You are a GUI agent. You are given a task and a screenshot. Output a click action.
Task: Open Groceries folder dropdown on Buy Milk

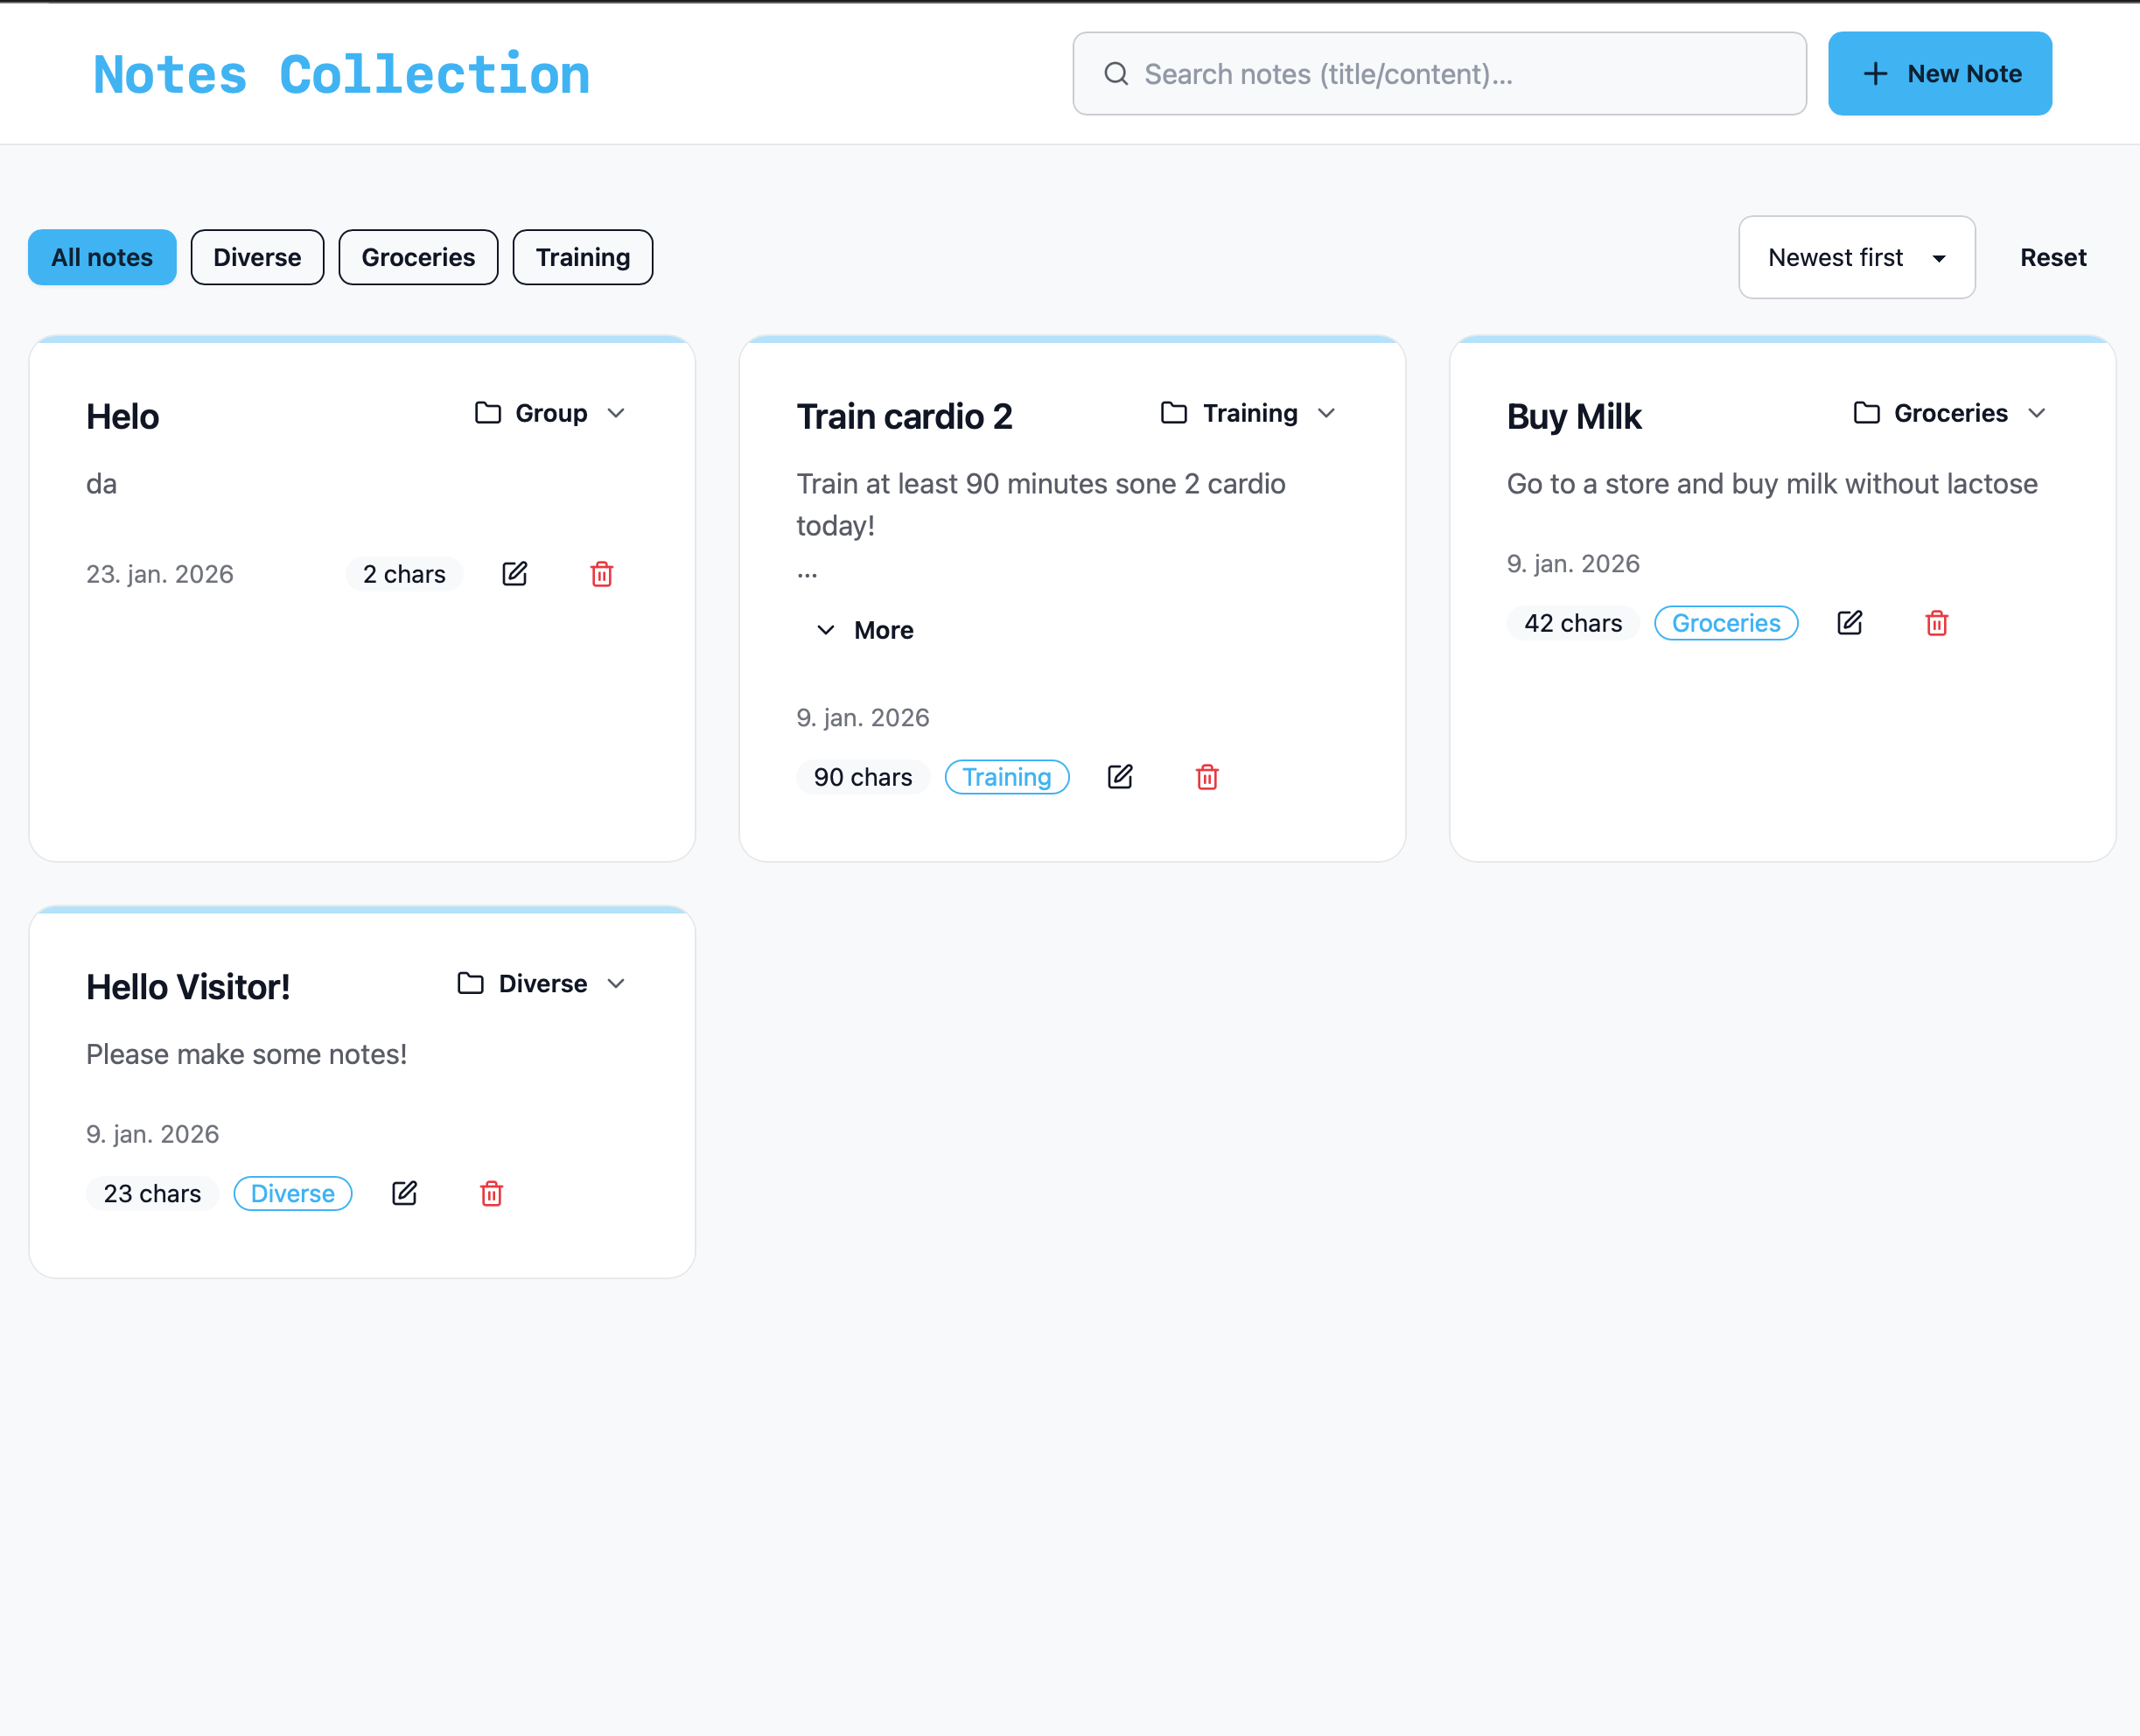[x=1949, y=413]
